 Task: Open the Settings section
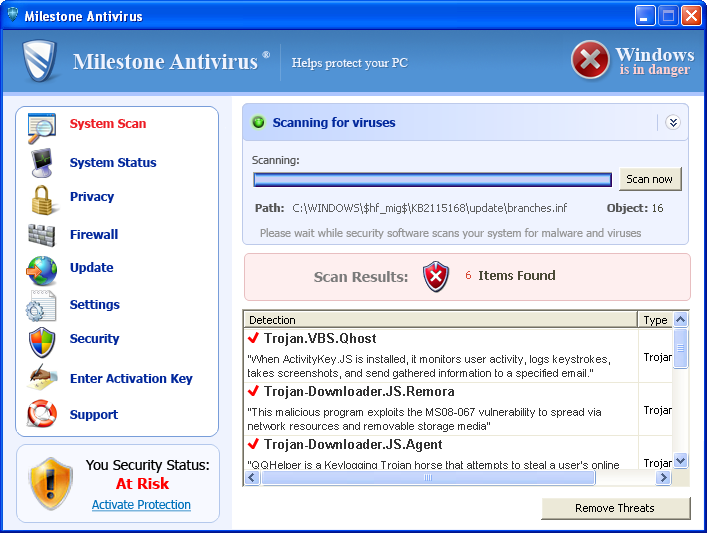point(95,305)
